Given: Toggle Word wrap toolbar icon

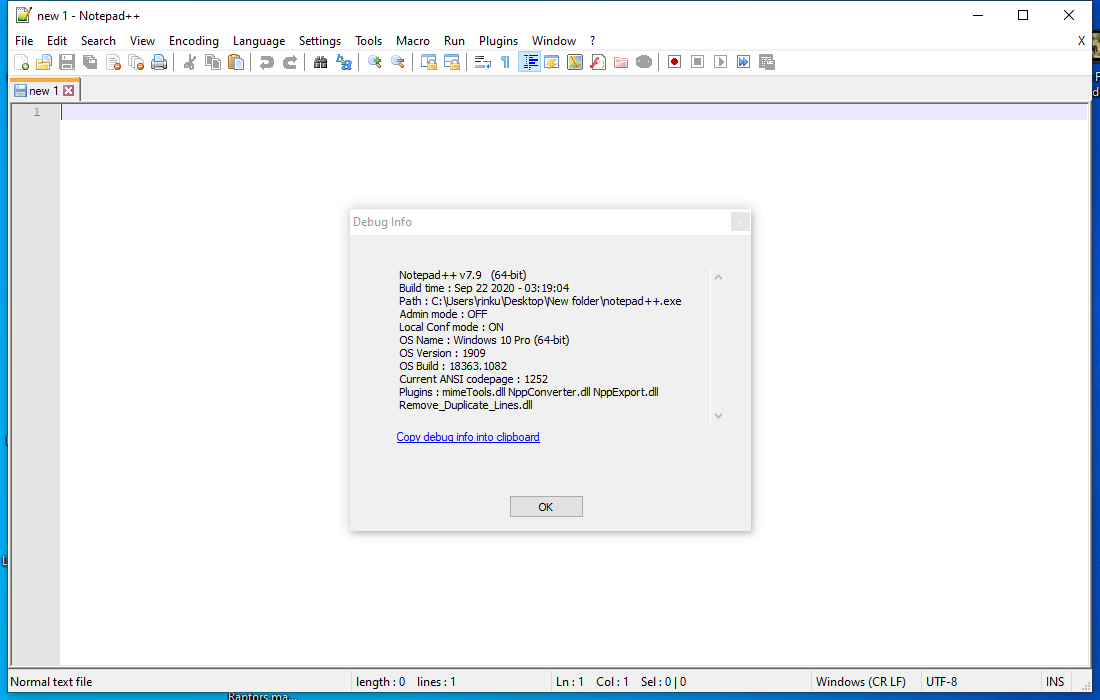Looking at the screenshot, I should pos(483,62).
